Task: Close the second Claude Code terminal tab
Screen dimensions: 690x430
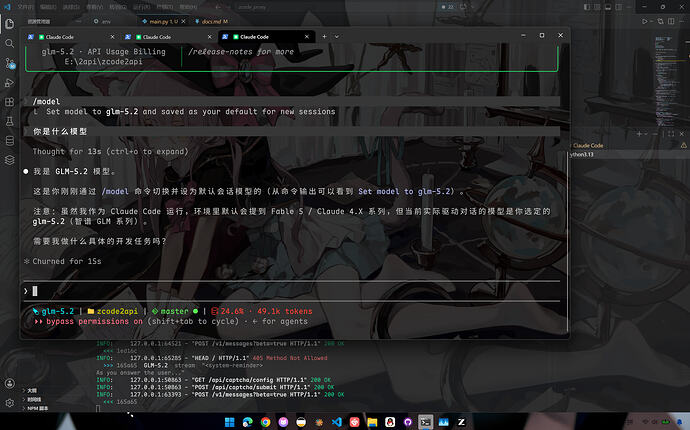Action: pos(209,37)
